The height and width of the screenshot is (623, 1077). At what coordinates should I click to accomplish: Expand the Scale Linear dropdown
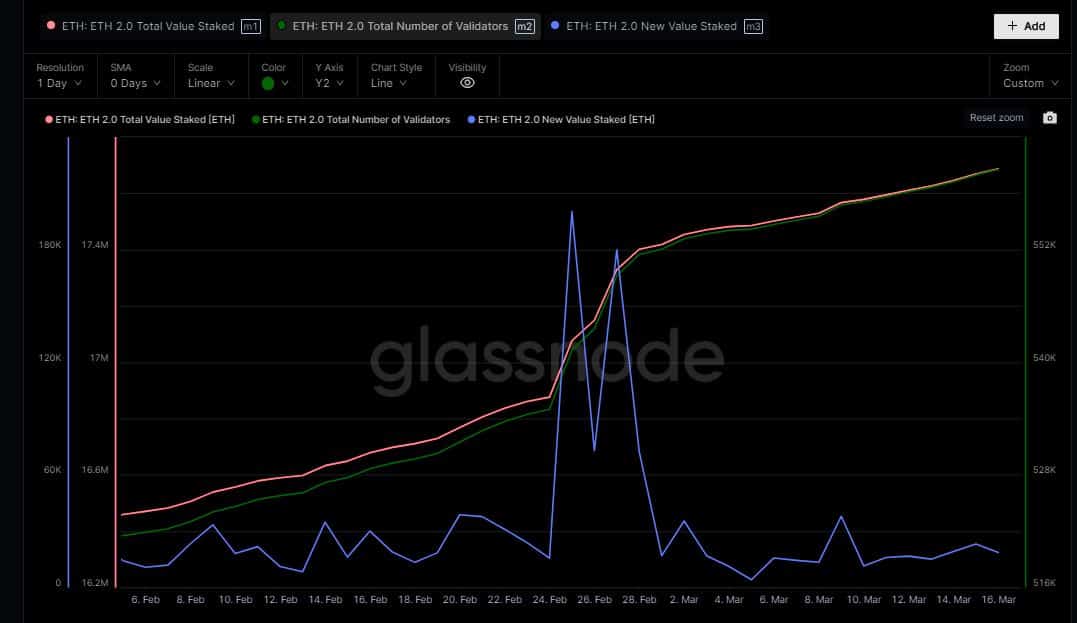[210, 83]
